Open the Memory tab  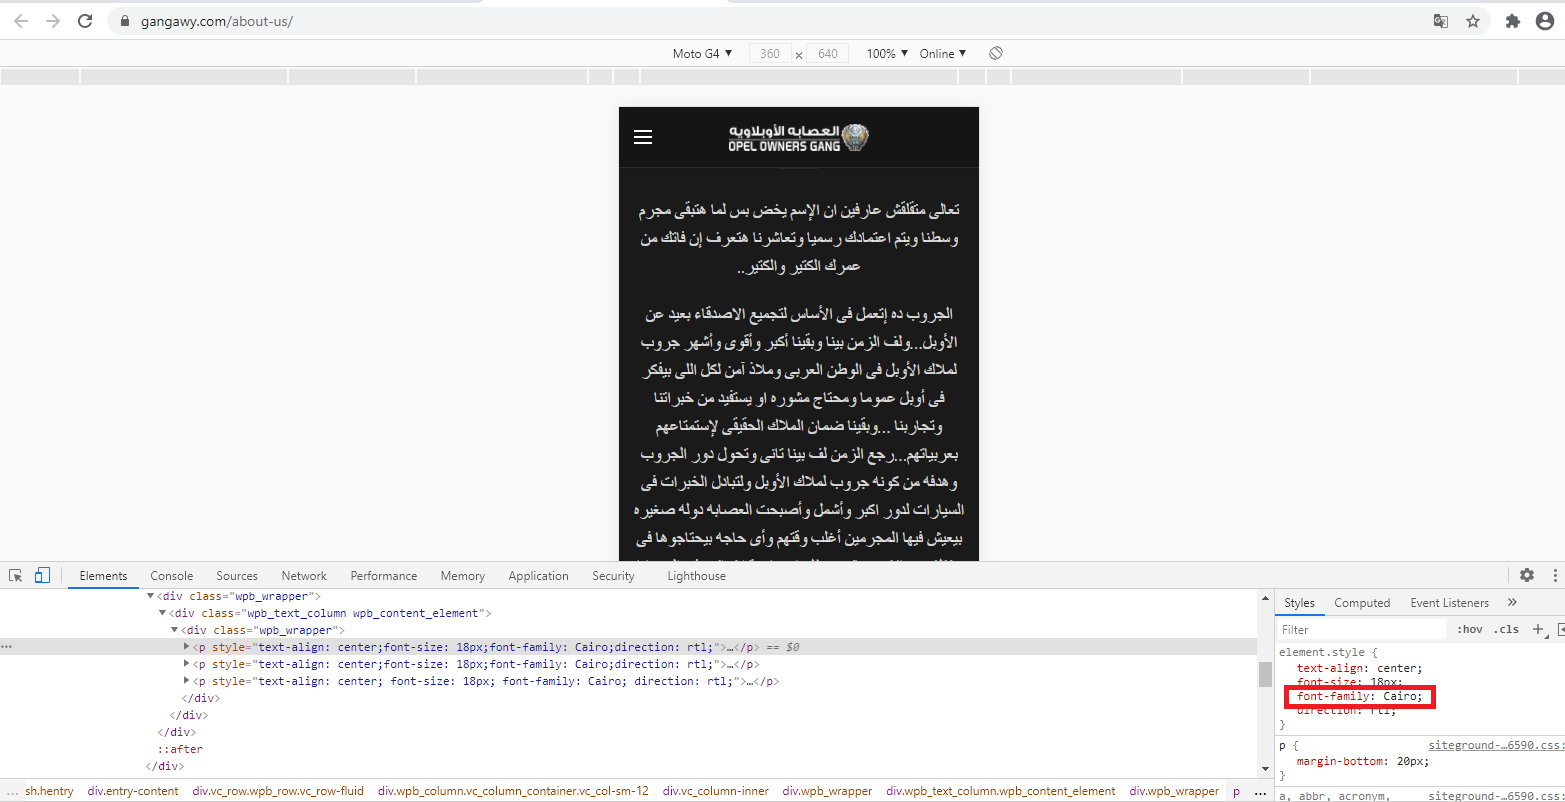[462, 576]
